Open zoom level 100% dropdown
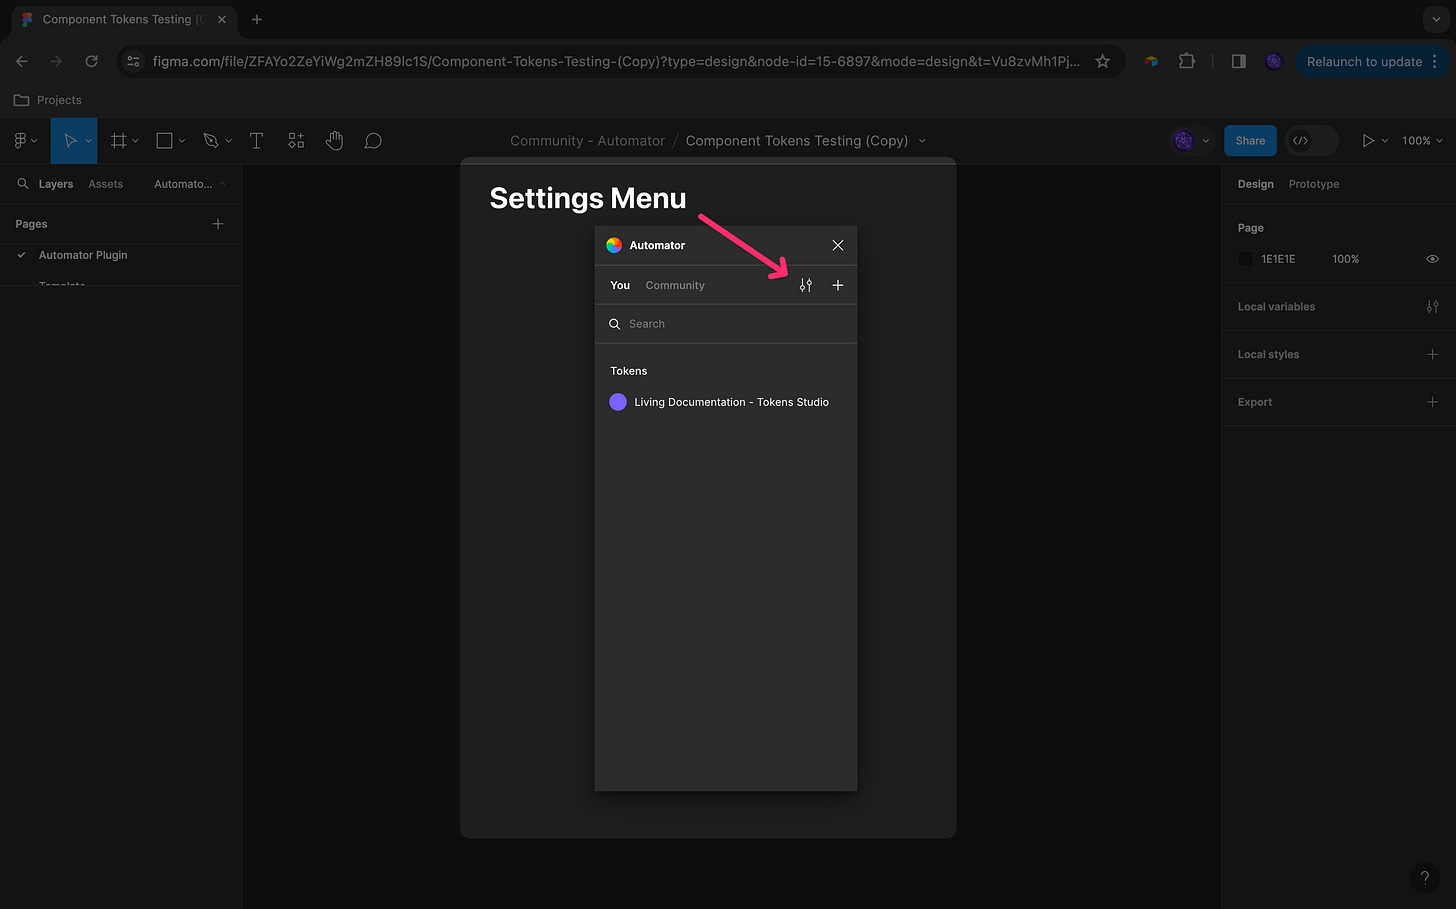Image resolution: width=1456 pixels, height=909 pixels. [1422, 141]
